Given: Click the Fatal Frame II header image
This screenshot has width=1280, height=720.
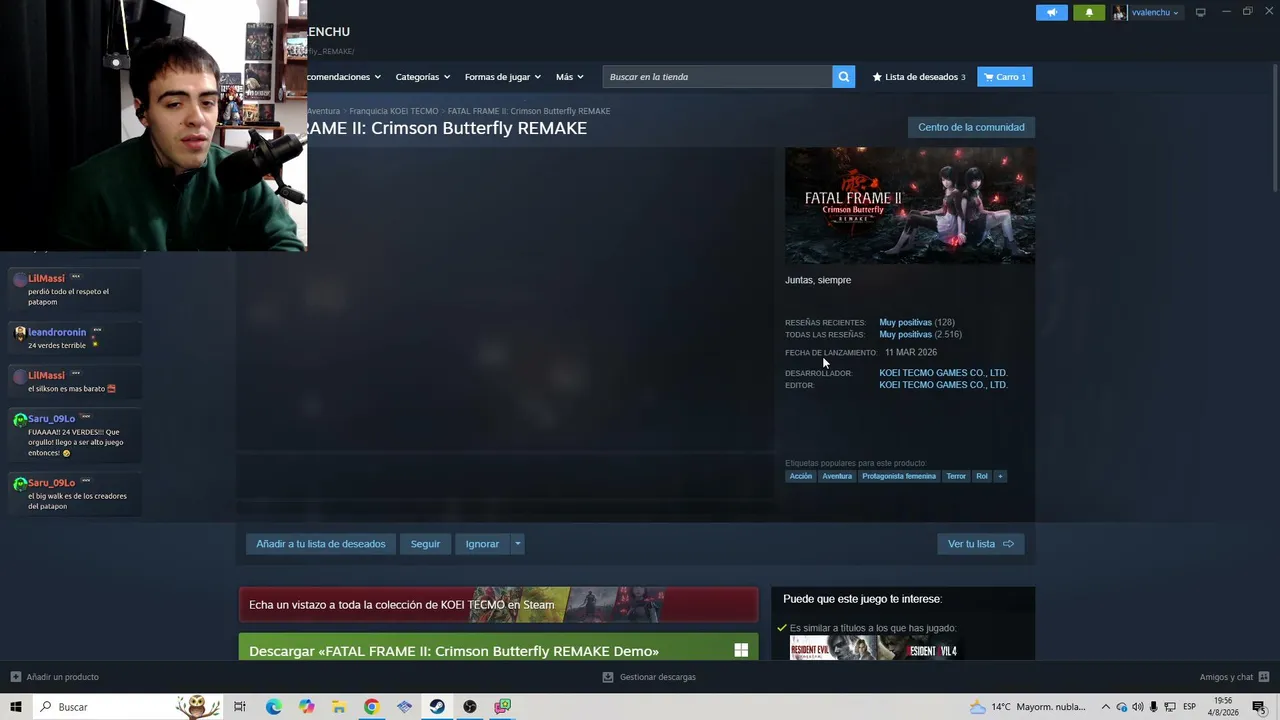Looking at the screenshot, I should click(910, 206).
